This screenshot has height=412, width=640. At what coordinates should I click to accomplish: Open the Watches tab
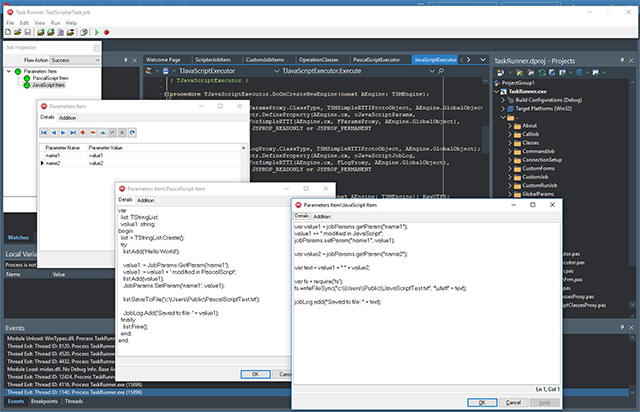pos(18,238)
